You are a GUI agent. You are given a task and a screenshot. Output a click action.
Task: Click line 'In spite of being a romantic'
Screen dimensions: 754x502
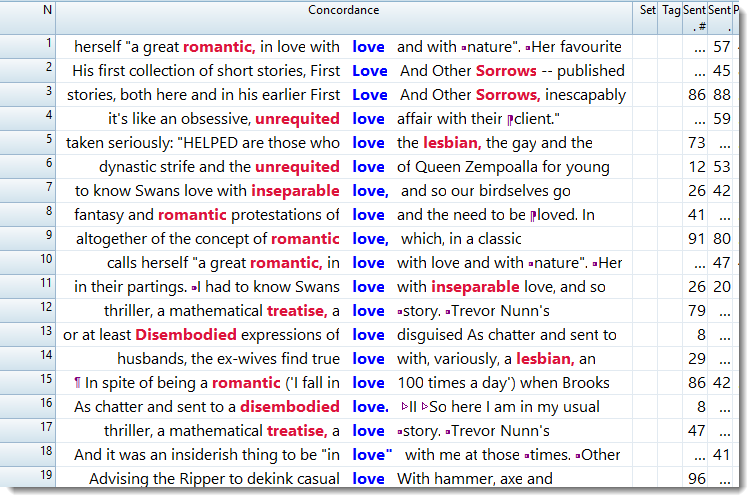207,383
